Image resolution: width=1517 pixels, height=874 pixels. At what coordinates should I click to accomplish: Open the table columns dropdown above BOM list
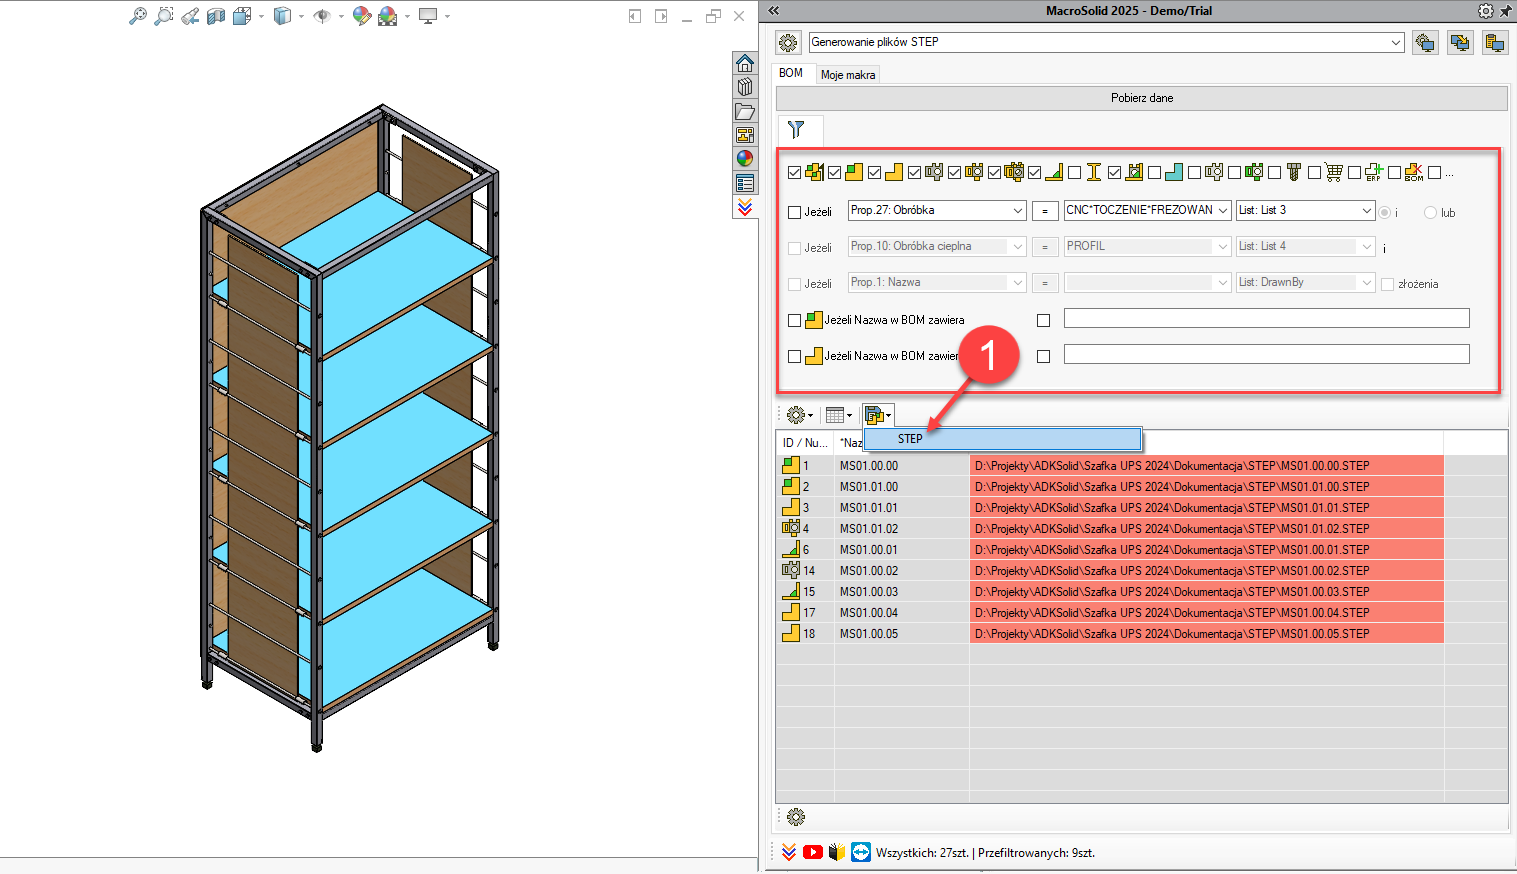pos(839,415)
